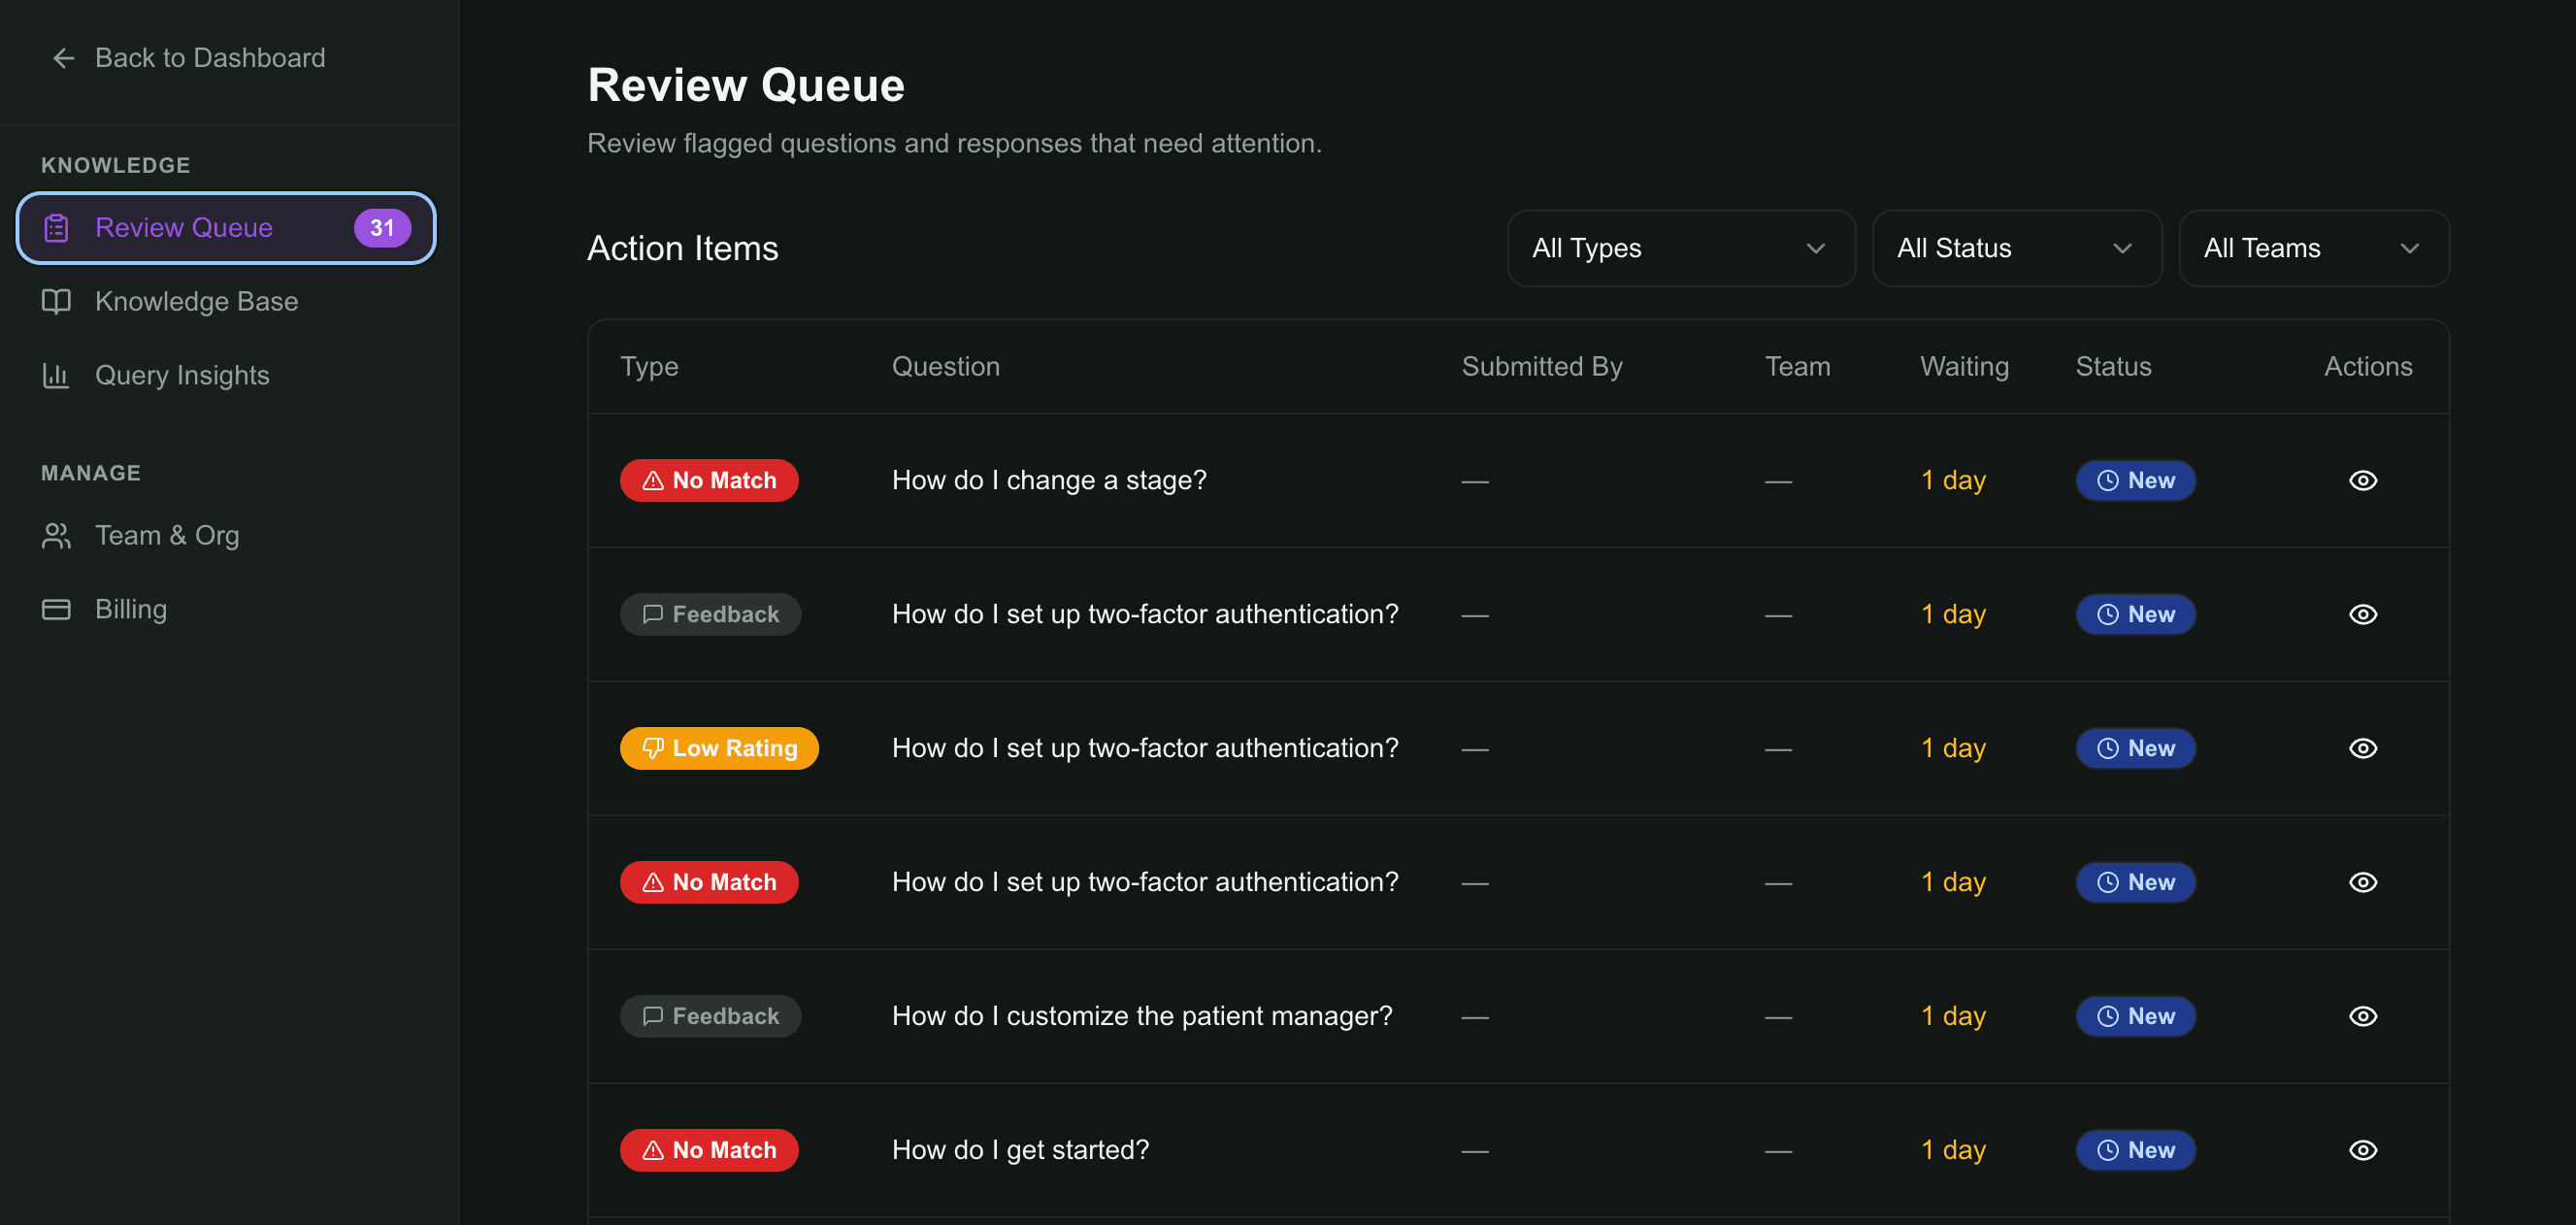Click the thumbs-down icon on Low Rating badge
Image resolution: width=2576 pixels, height=1225 pixels.
point(654,747)
